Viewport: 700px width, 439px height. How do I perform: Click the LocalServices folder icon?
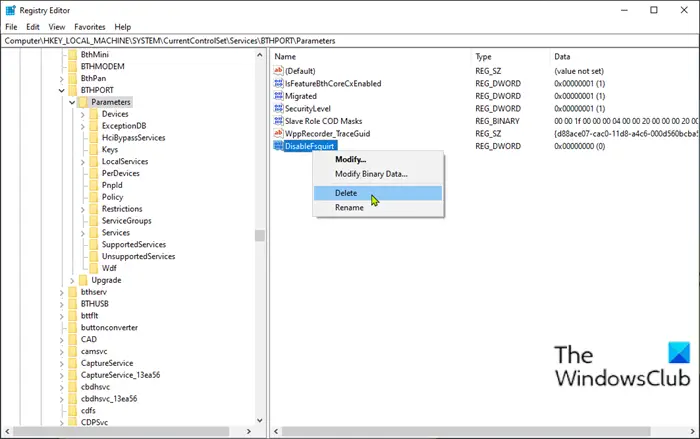[94, 161]
